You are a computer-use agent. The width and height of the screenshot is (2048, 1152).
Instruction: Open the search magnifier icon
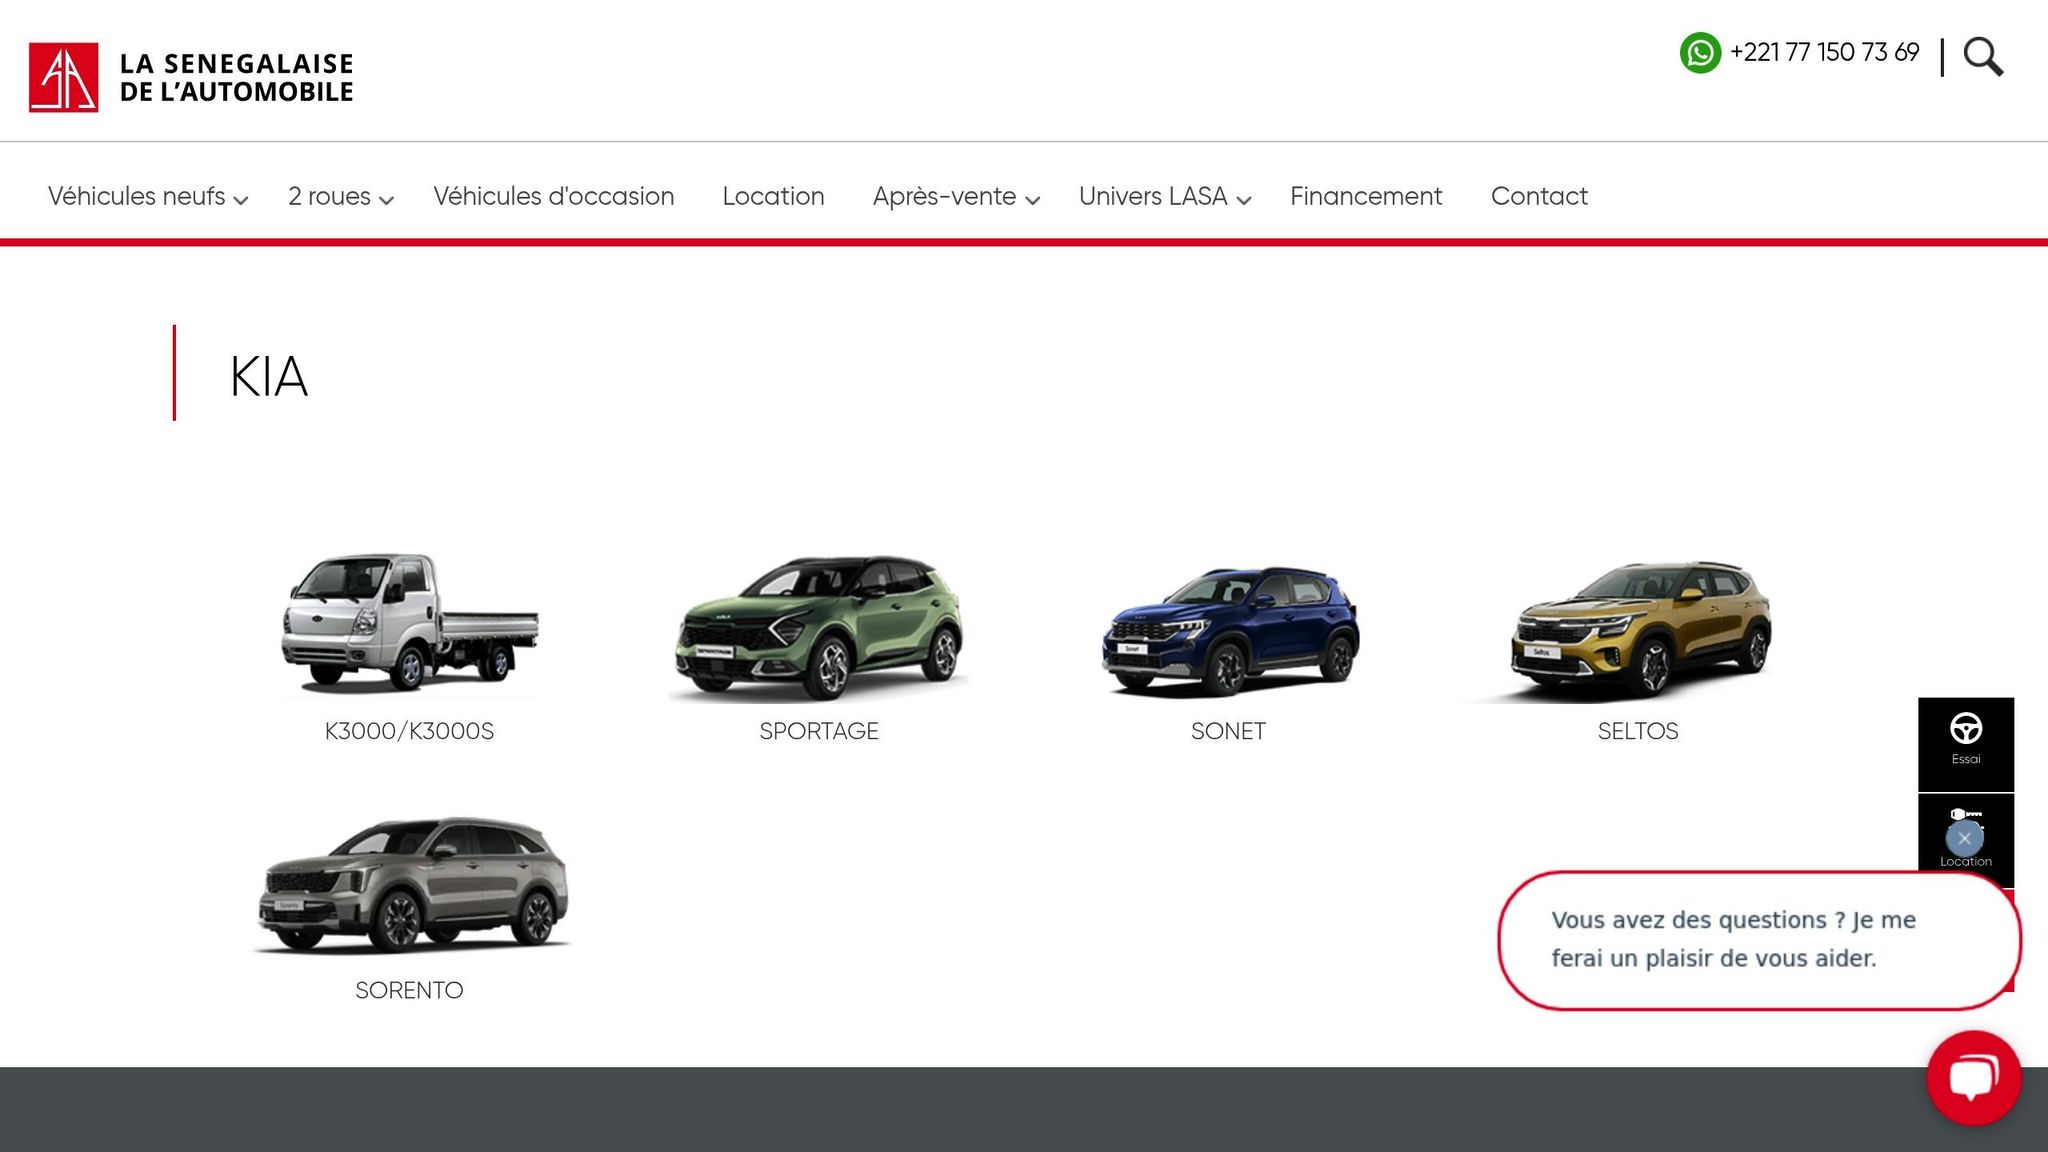[1983, 57]
